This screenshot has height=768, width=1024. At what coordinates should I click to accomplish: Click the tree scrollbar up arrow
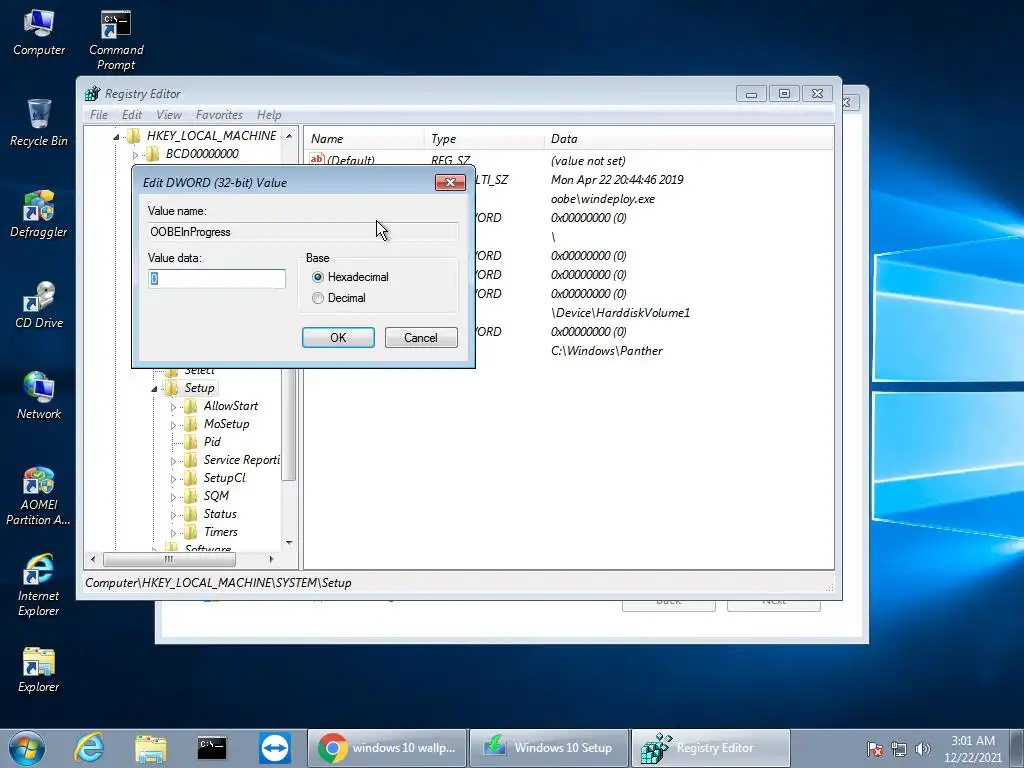point(289,136)
